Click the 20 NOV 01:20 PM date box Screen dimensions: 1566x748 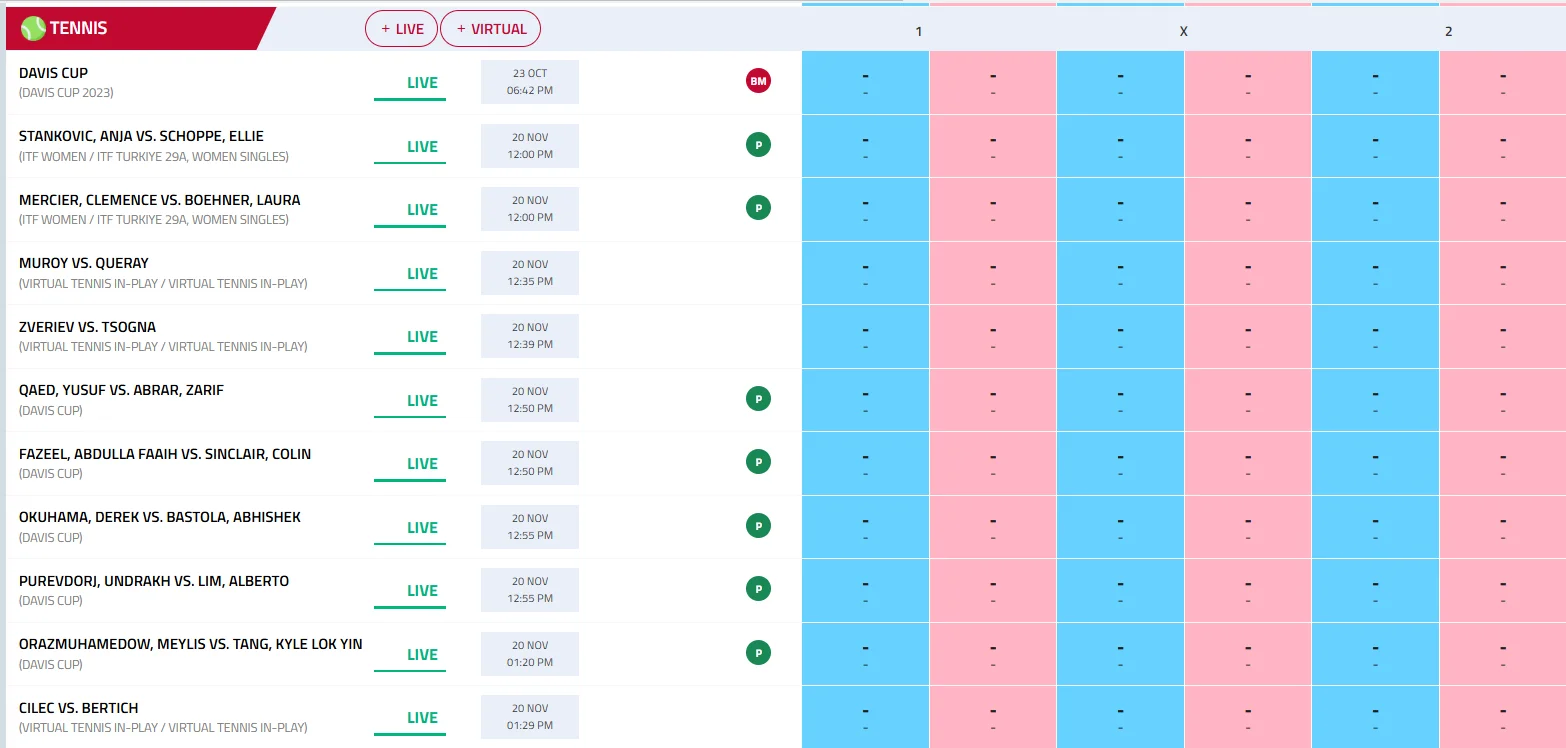point(530,654)
